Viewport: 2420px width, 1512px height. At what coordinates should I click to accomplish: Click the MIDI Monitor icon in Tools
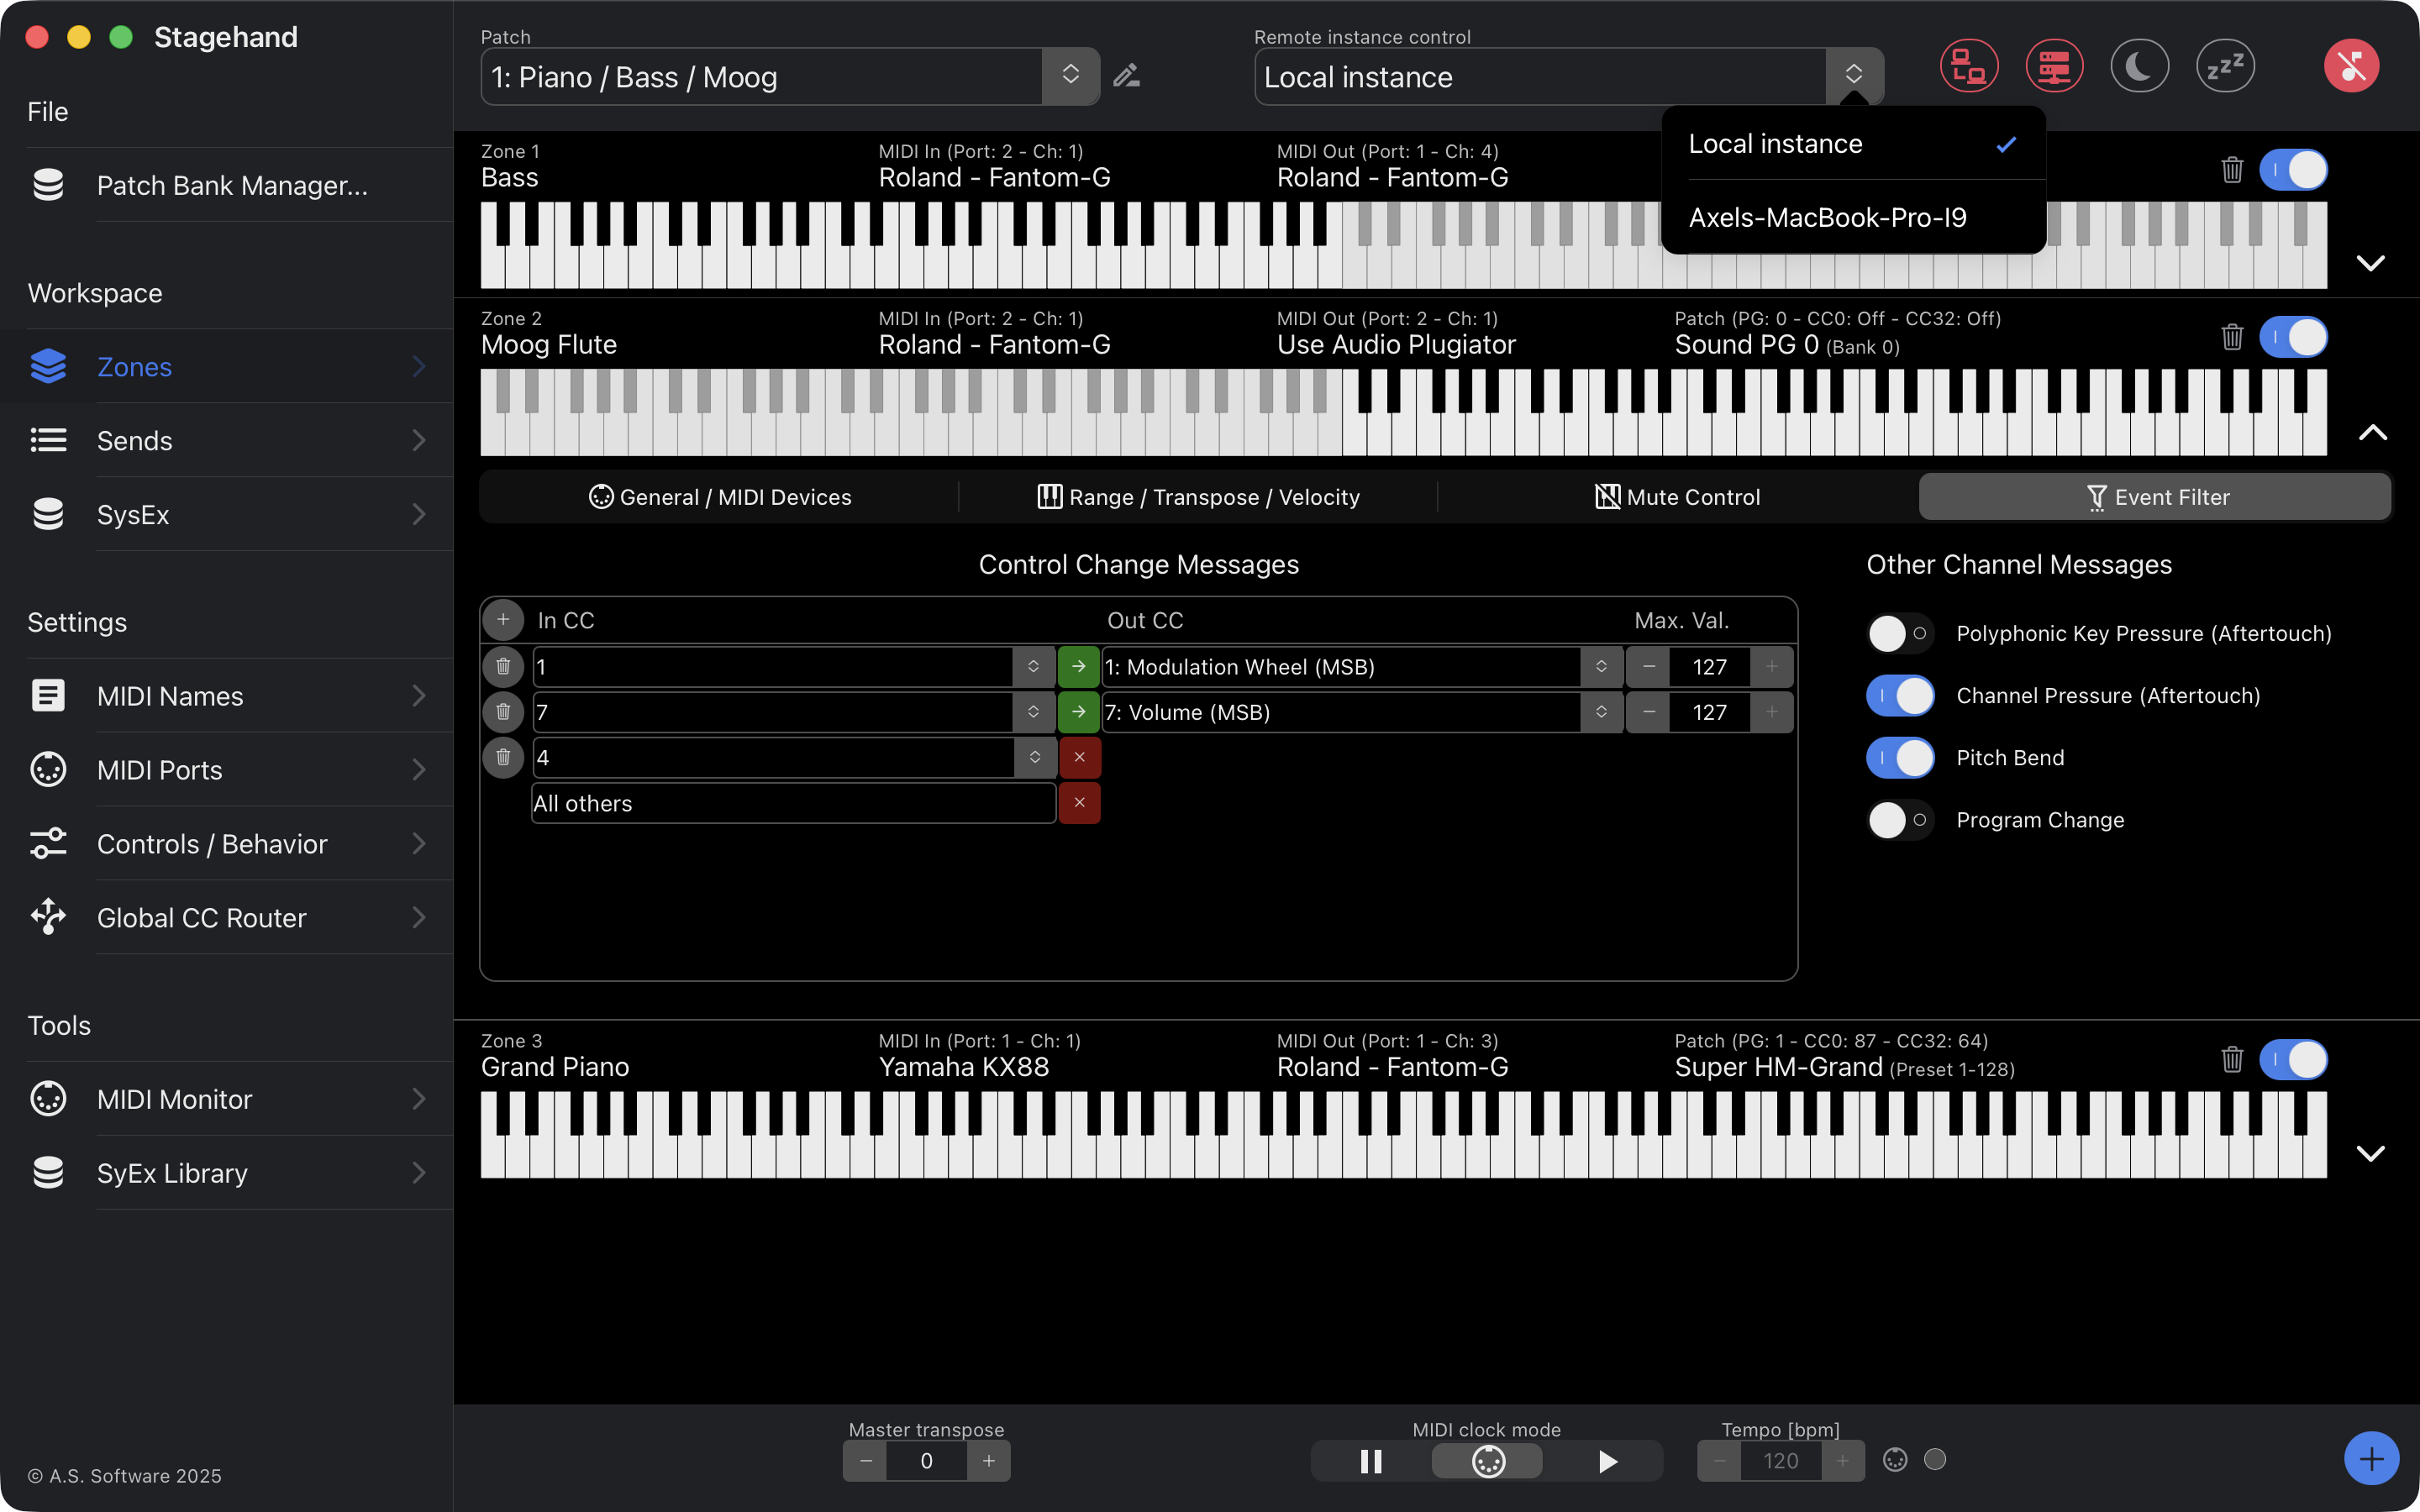pyautogui.click(x=48, y=1098)
